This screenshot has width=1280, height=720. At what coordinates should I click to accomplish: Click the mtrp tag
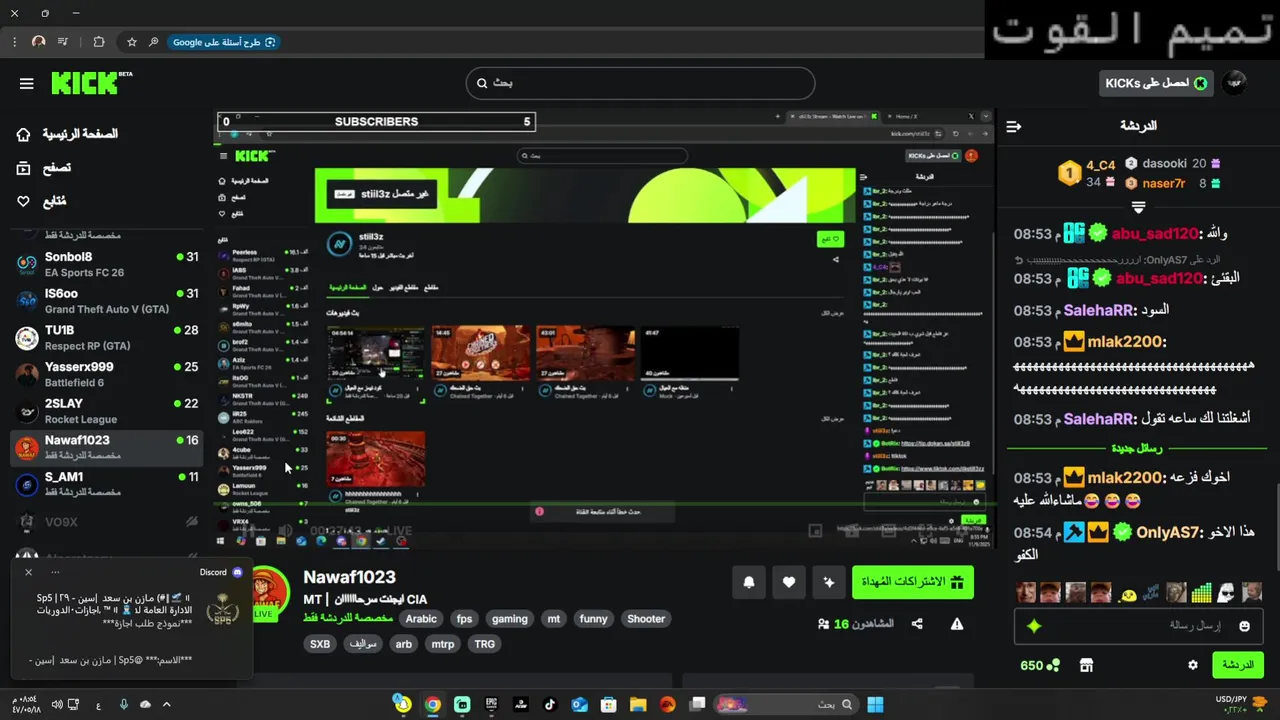point(442,644)
